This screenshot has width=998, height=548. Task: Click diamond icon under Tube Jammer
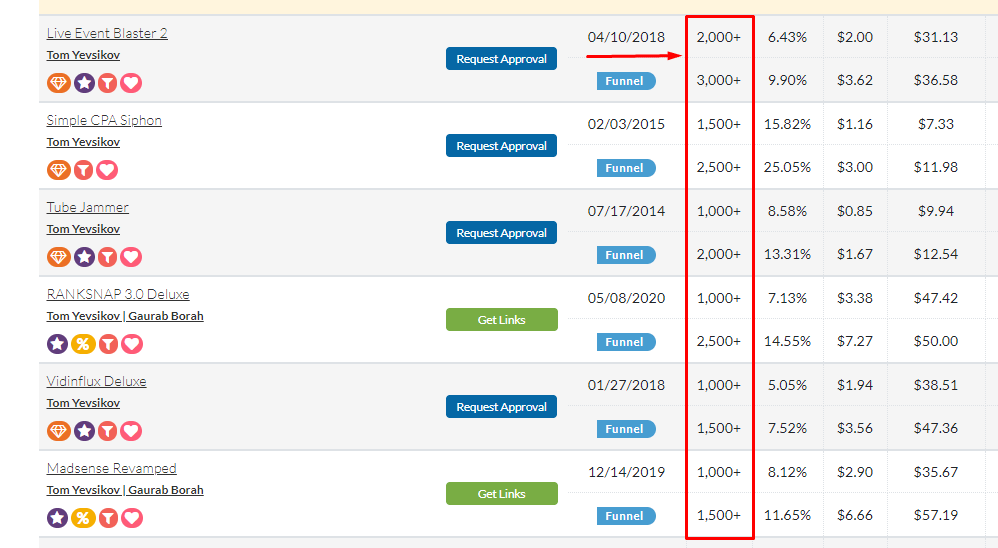(x=59, y=257)
